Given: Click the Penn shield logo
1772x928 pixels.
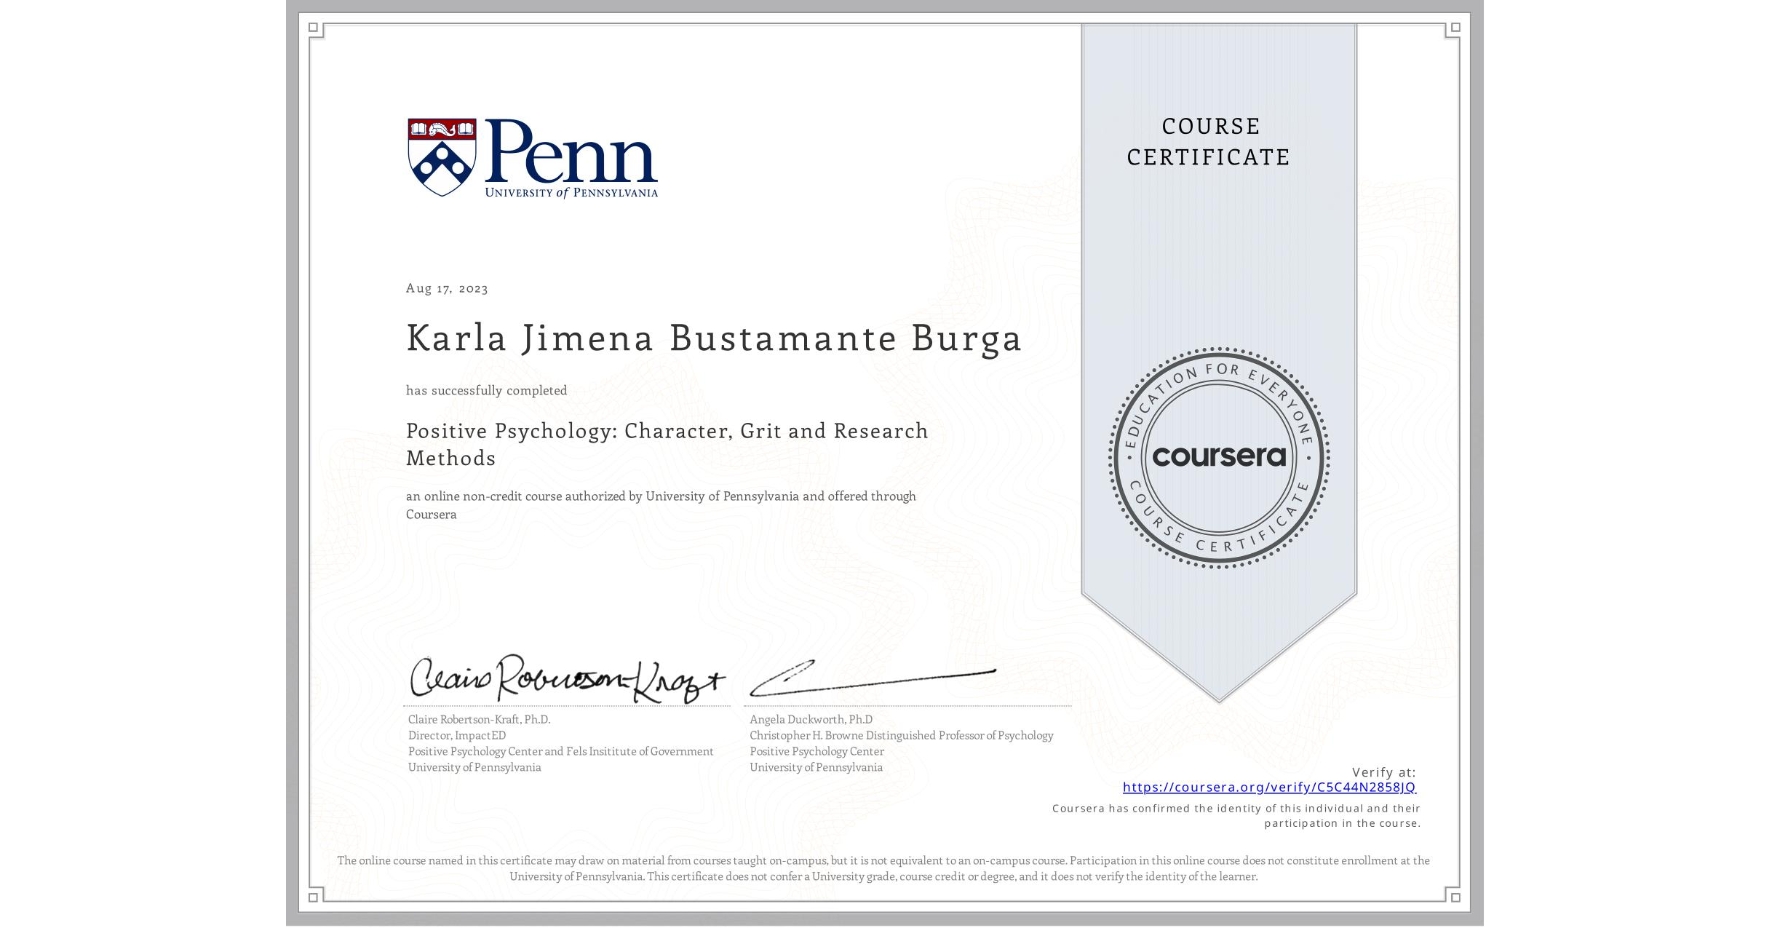Looking at the screenshot, I should click(441, 157).
